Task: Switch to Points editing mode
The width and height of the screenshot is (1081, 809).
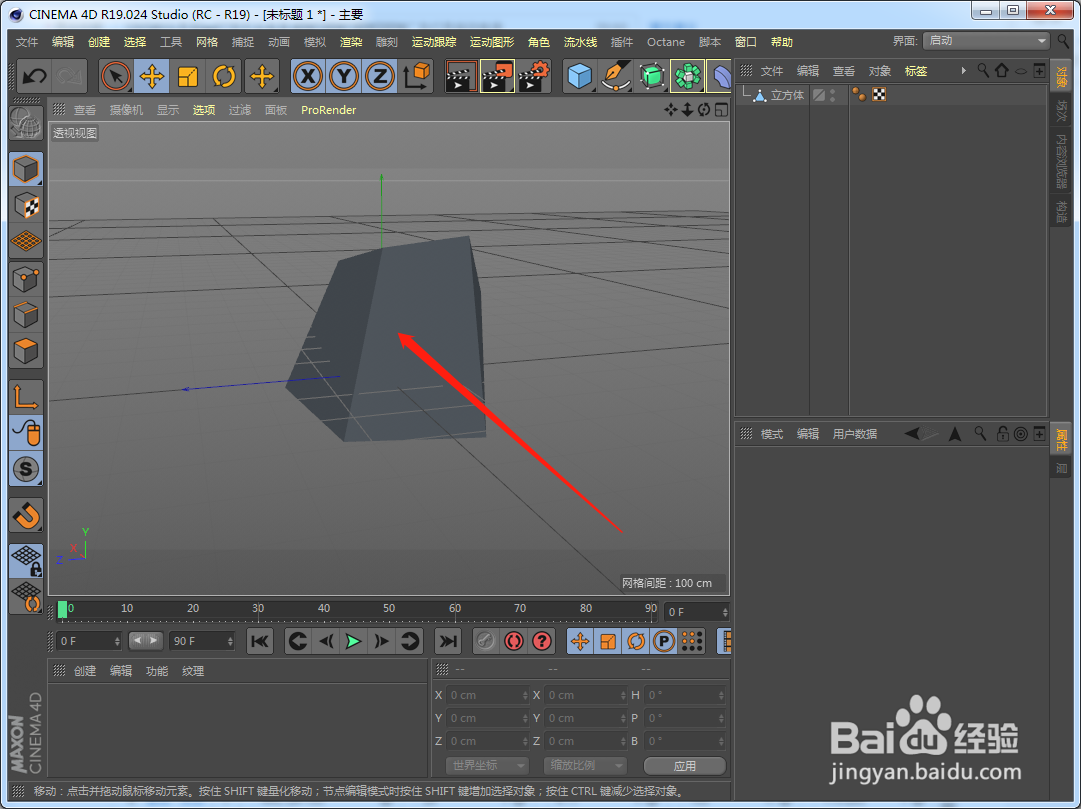Action: [25, 278]
